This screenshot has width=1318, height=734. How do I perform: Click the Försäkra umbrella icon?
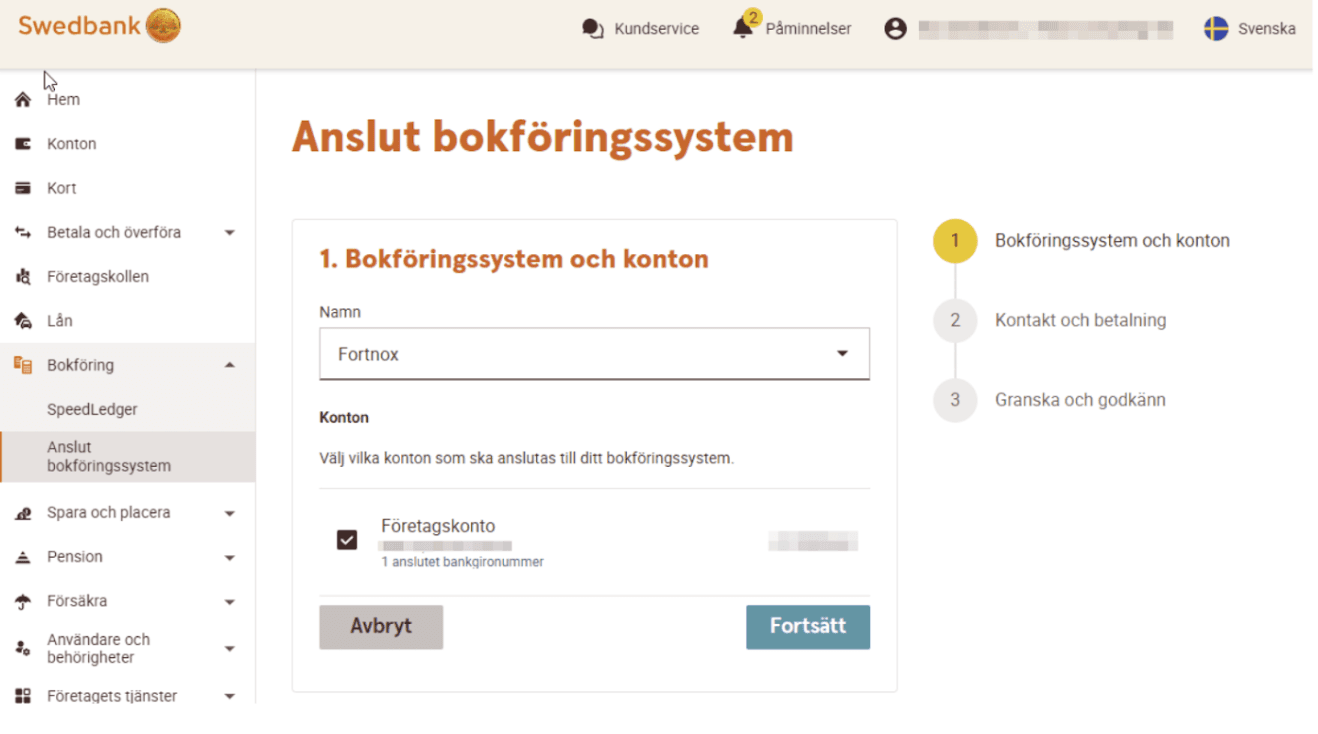pyautogui.click(x=23, y=602)
